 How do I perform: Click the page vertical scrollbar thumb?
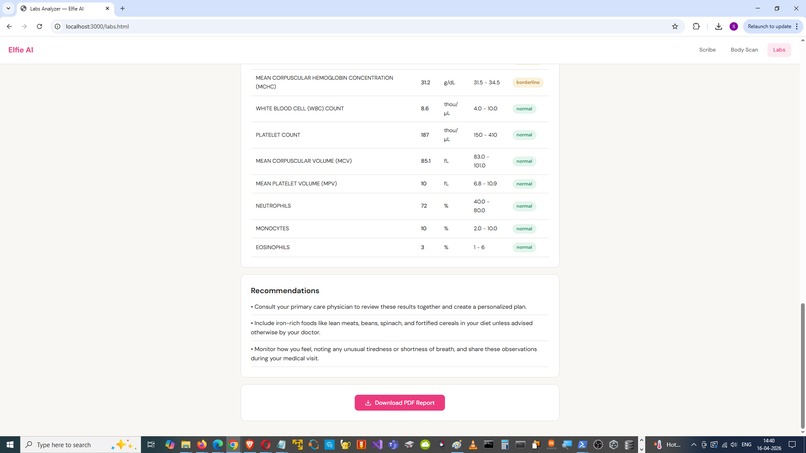click(x=802, y=366)
